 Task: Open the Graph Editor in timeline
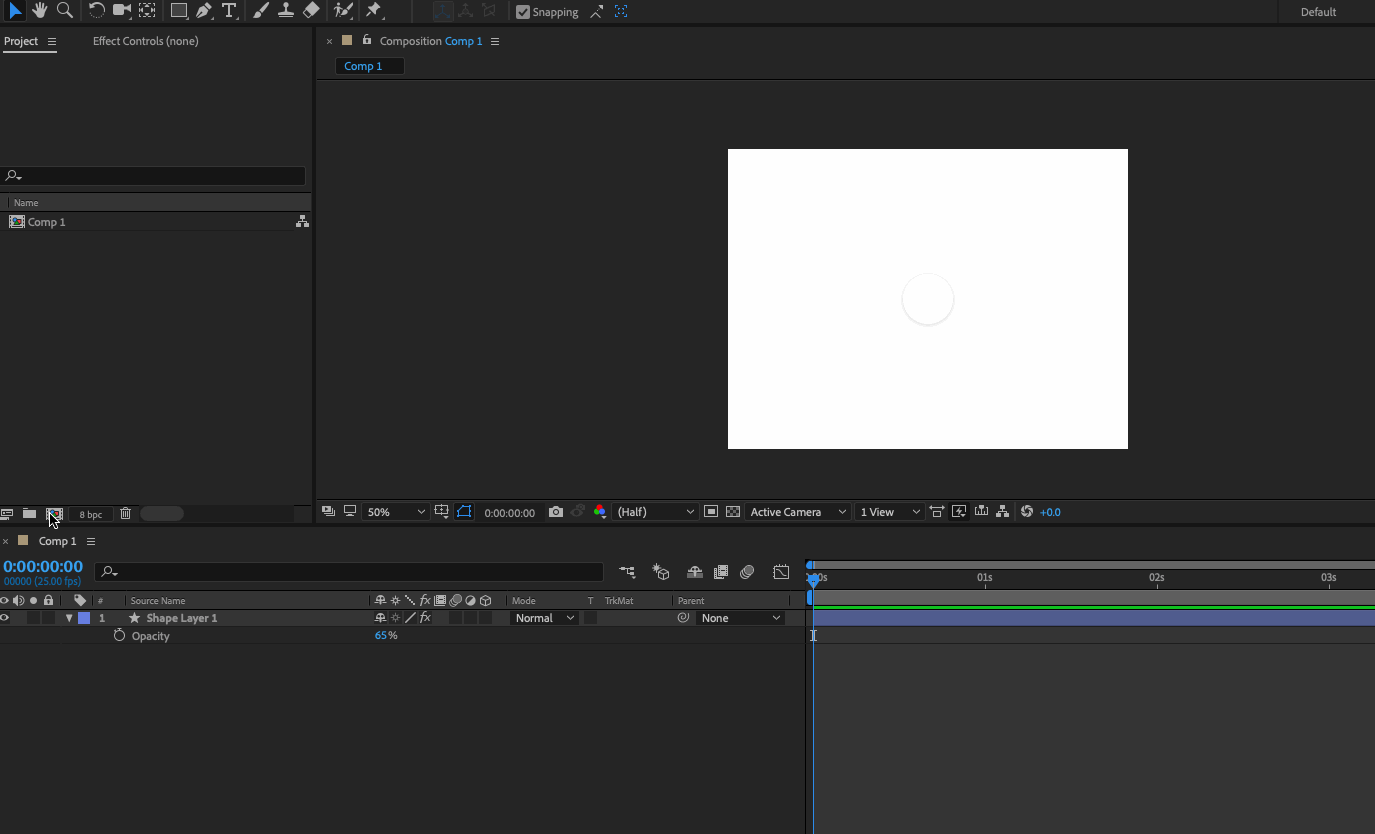tap(781, 572)
